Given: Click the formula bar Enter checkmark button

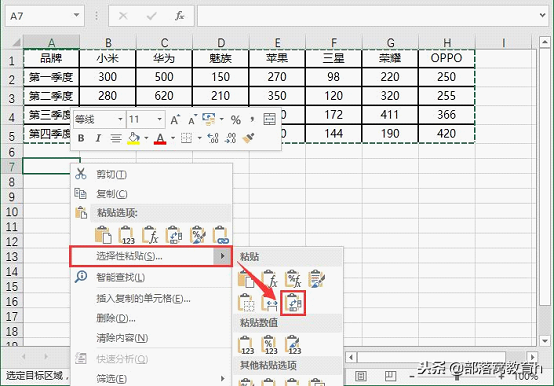Looking at the screenshot, I should pos(152,16).
